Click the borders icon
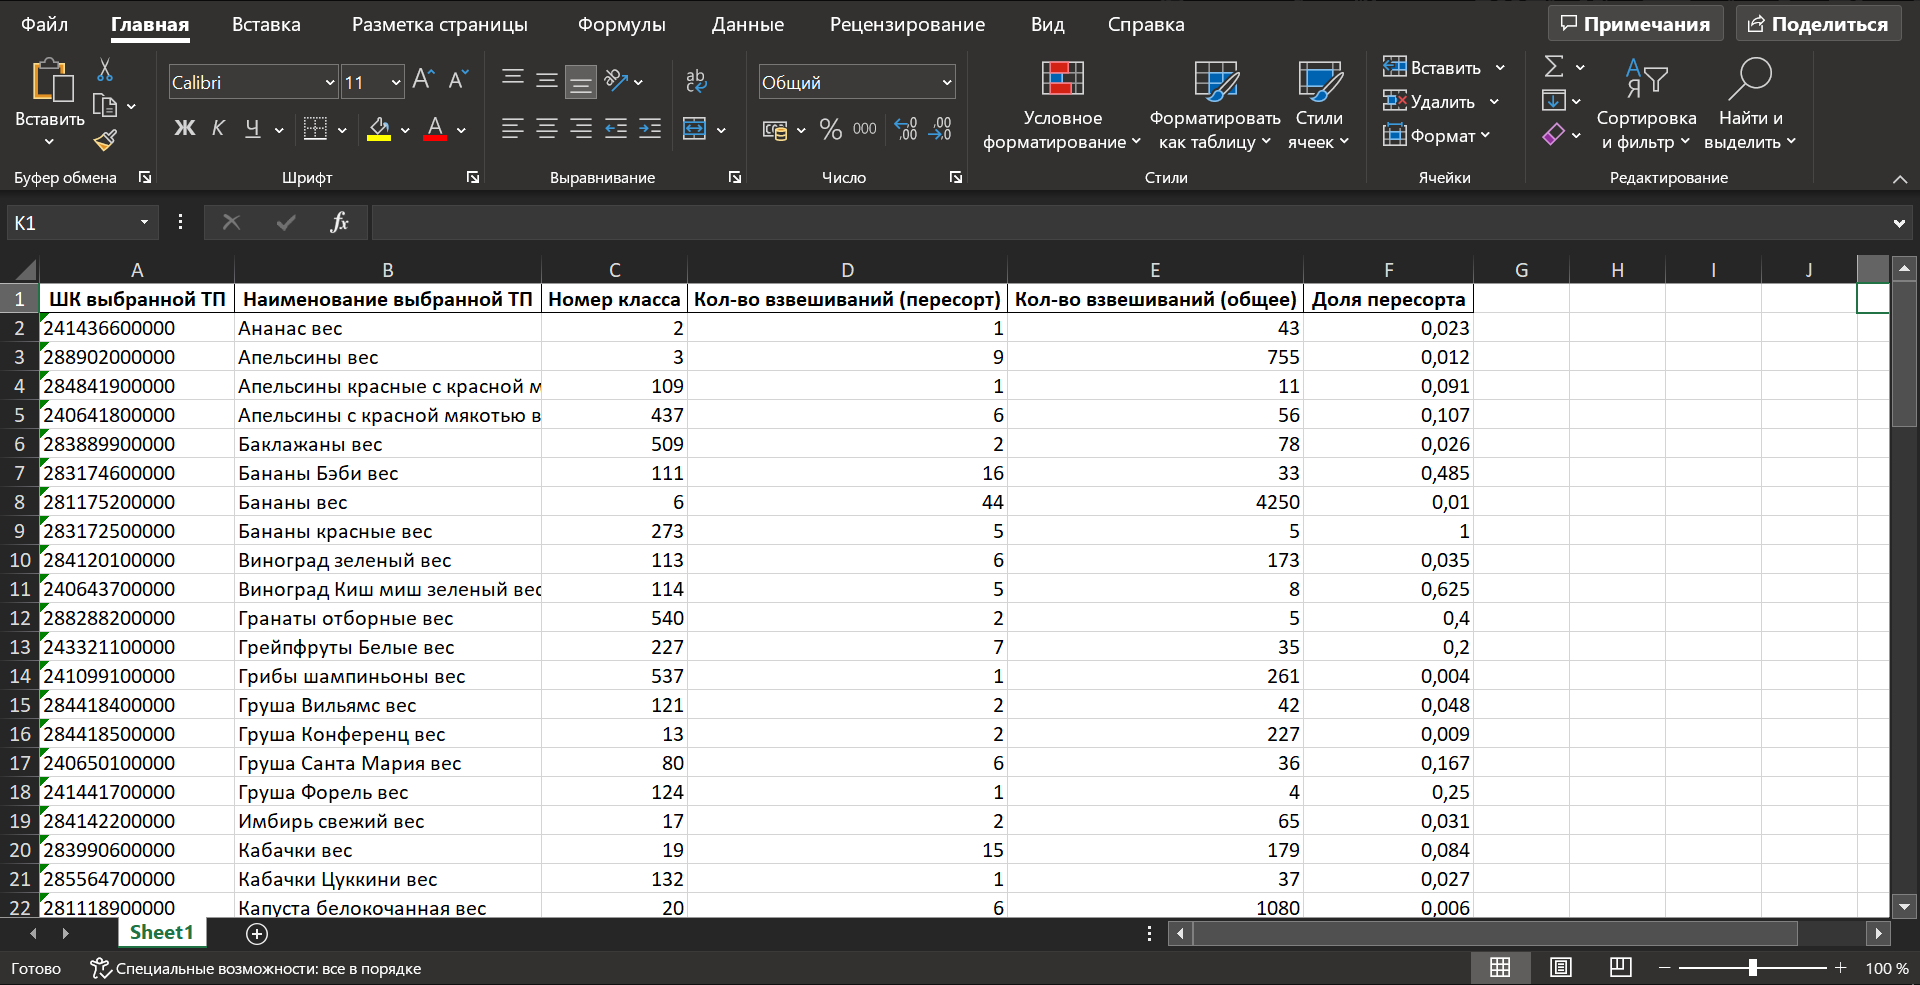 (315, 129)
